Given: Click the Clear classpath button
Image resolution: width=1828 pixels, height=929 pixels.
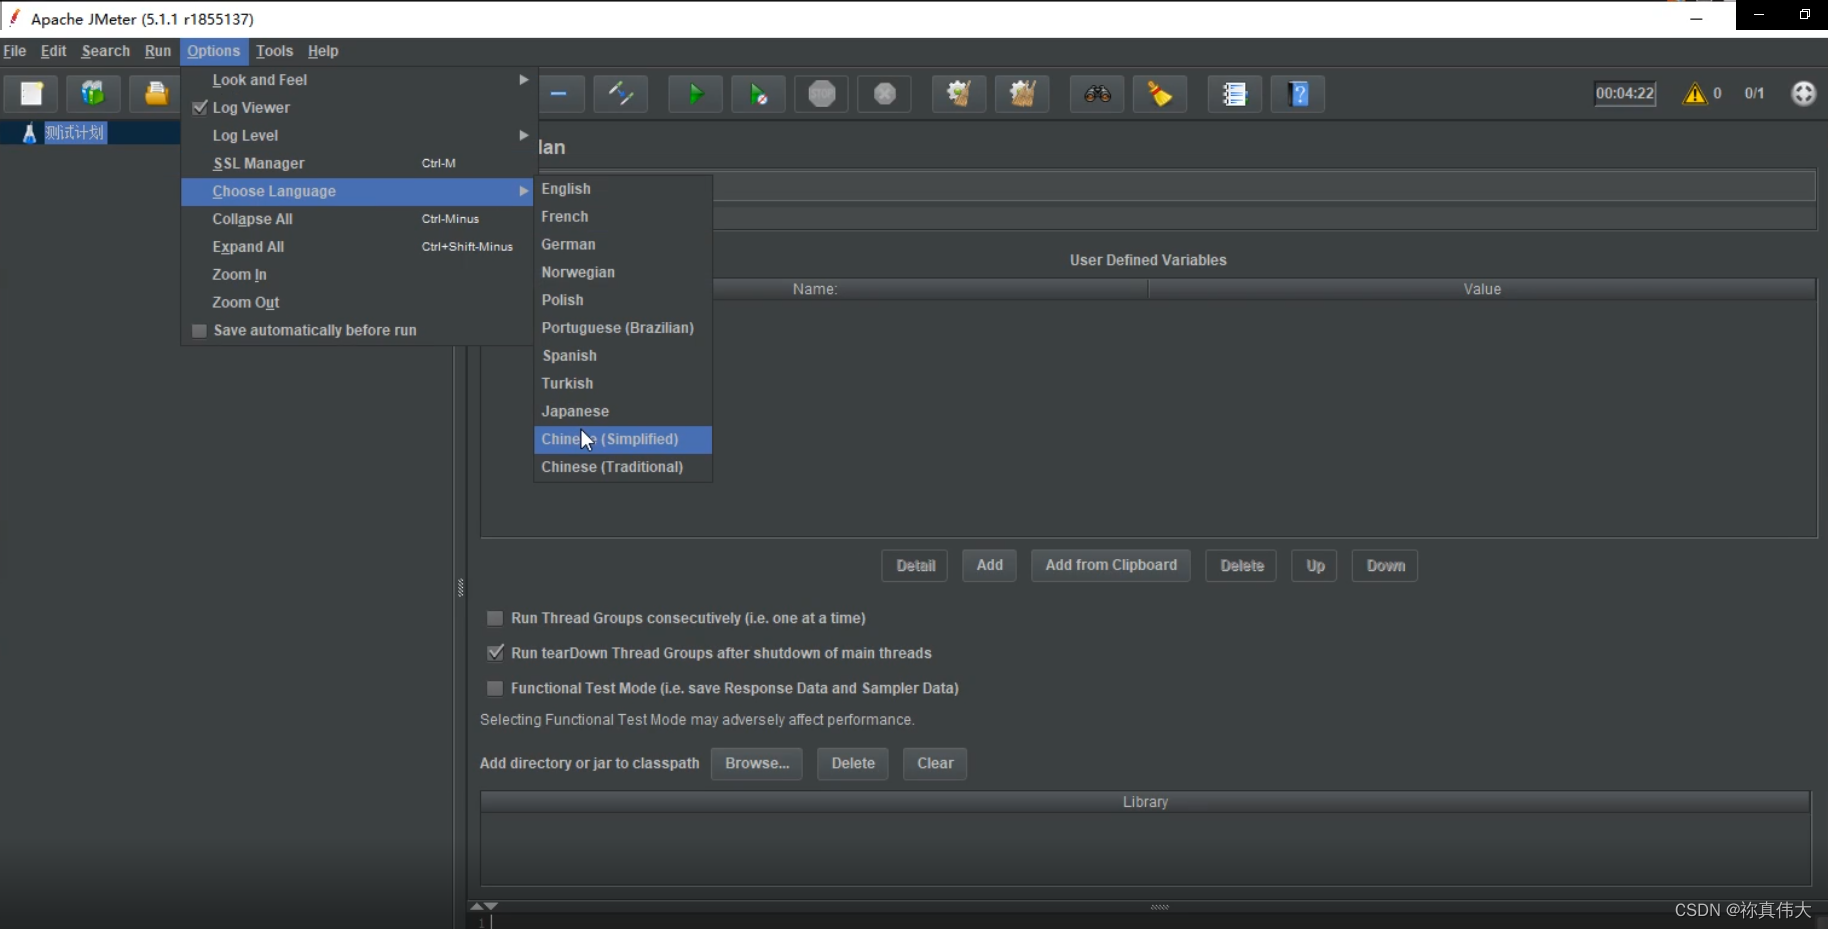Looking at the screenshot, I should 935,763.
